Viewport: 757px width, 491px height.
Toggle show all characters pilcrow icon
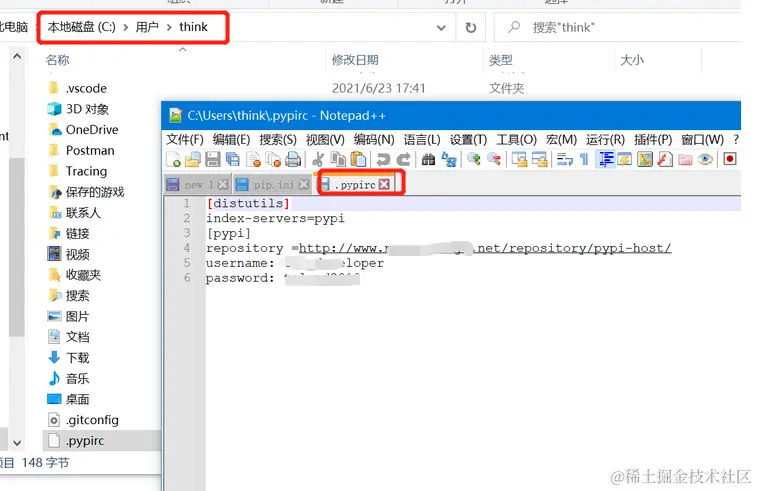(x=584, y=159)
